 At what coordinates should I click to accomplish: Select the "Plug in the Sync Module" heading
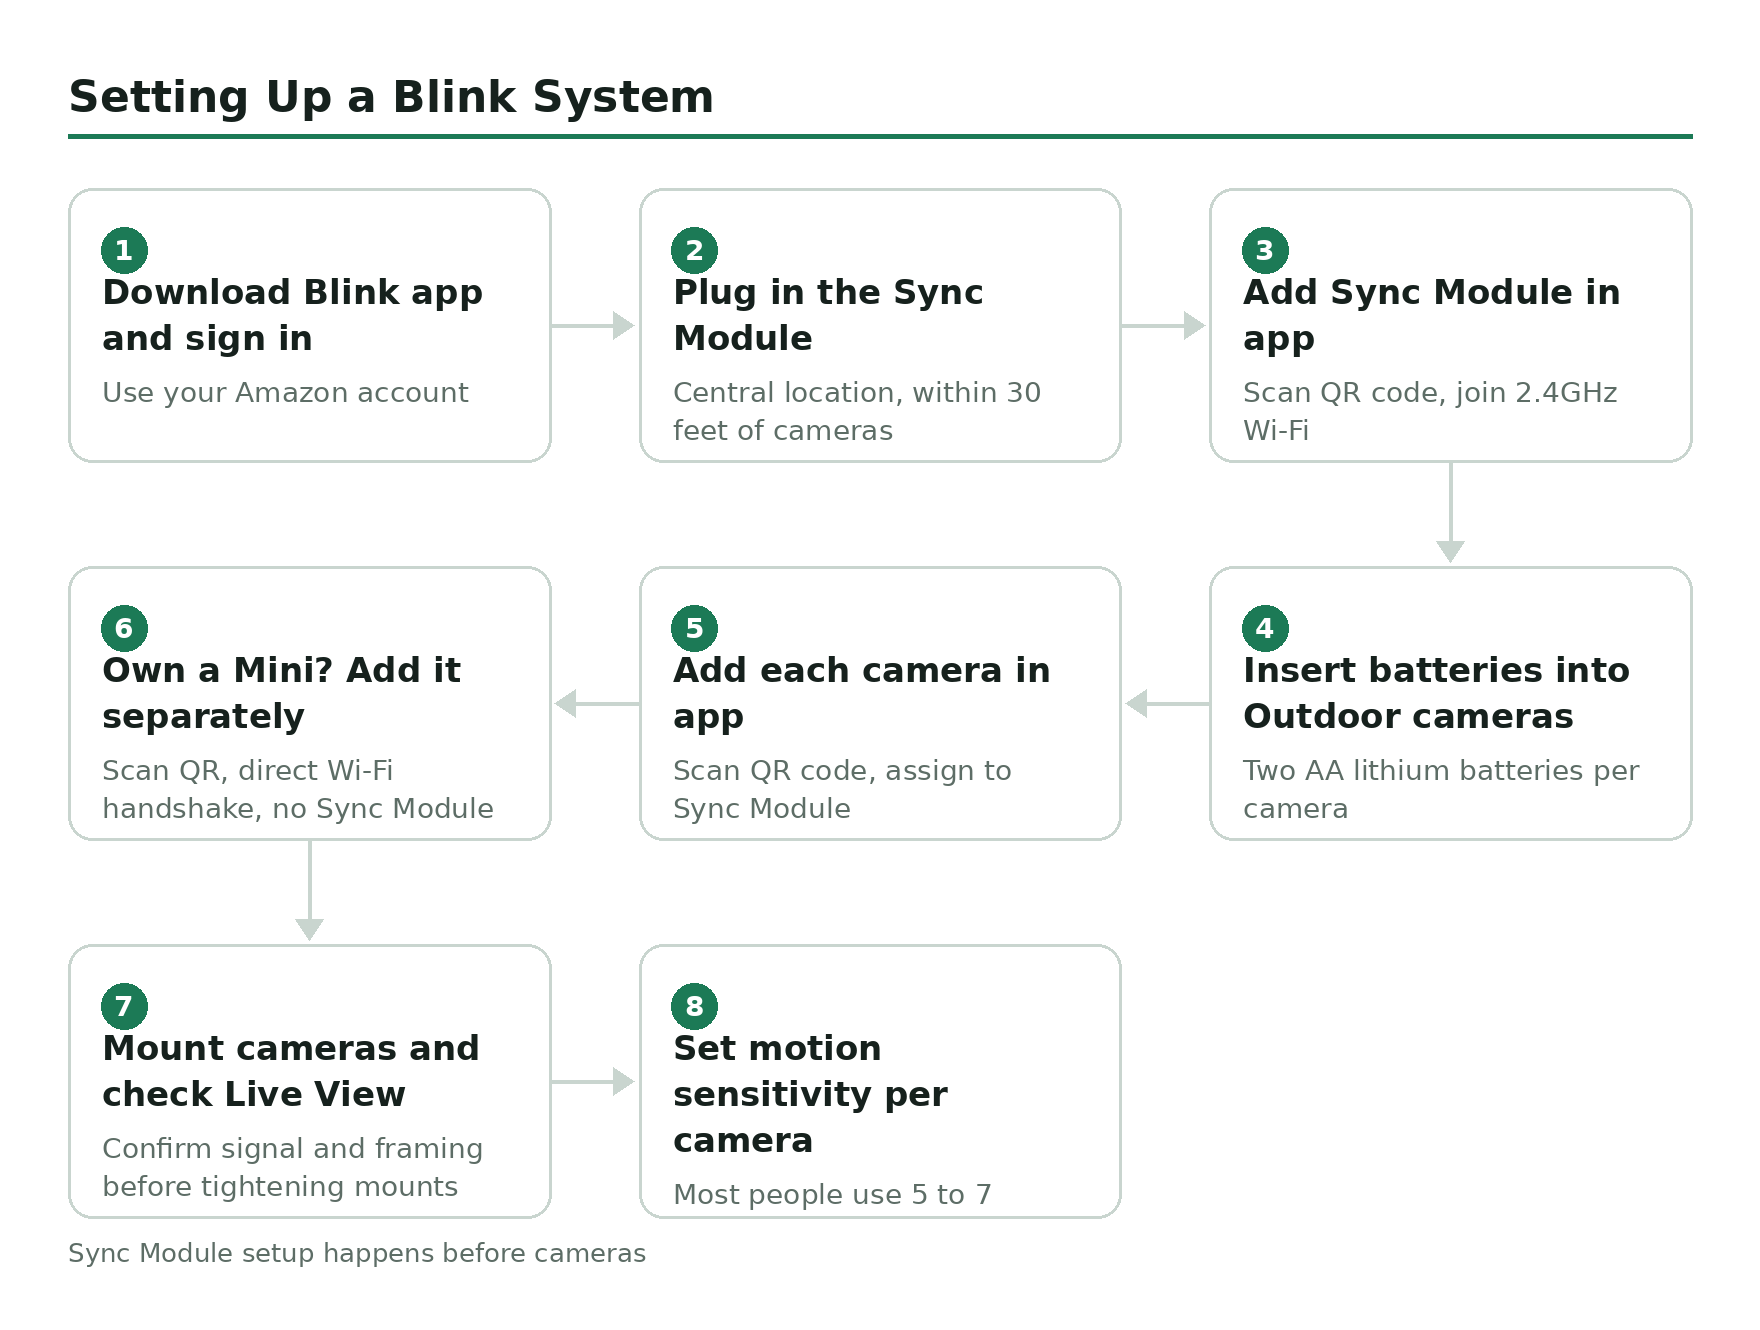click(x=828, y=315)
